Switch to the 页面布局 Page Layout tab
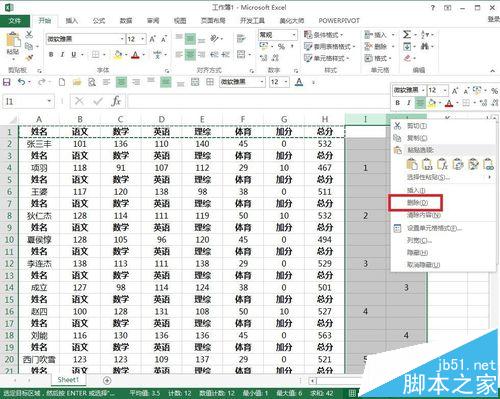 click(213, 21)
